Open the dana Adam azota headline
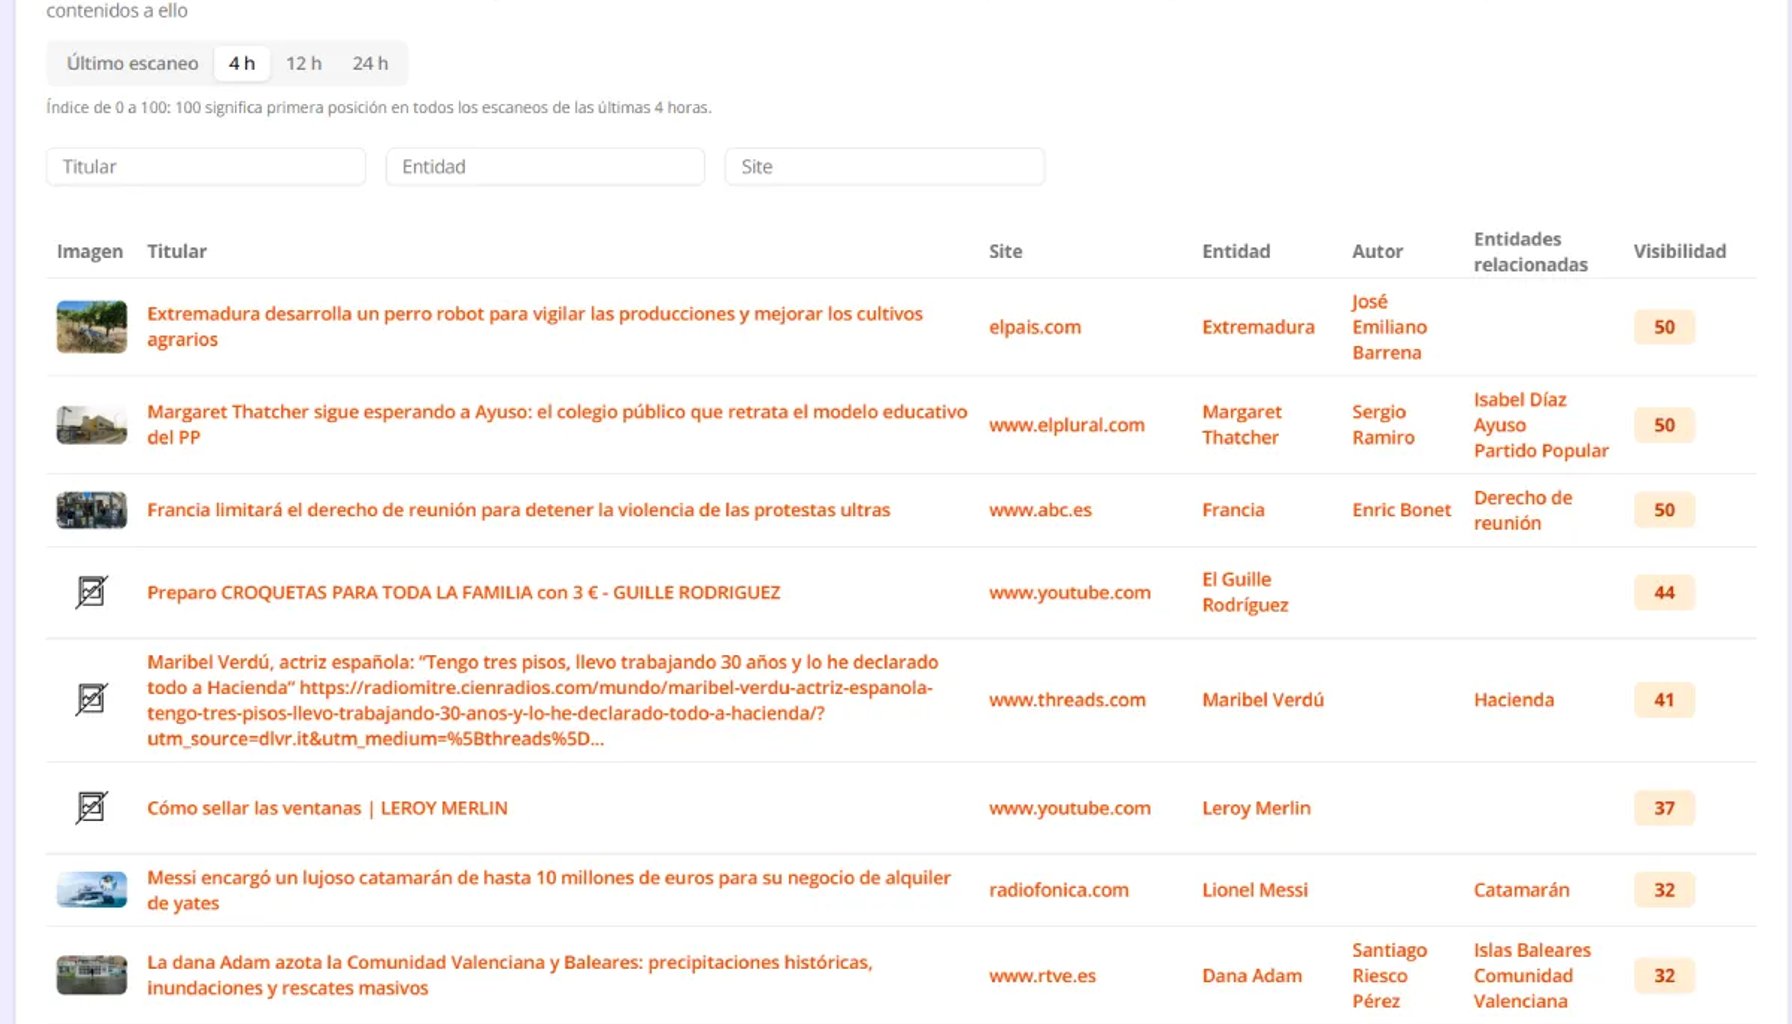Image resolution: width=1792 pixels, height=1024 pixels. (x=510, y=975)
